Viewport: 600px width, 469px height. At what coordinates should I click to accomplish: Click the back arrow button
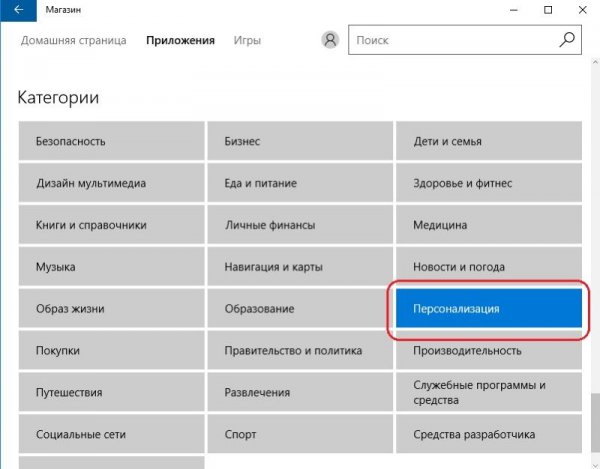18,10
